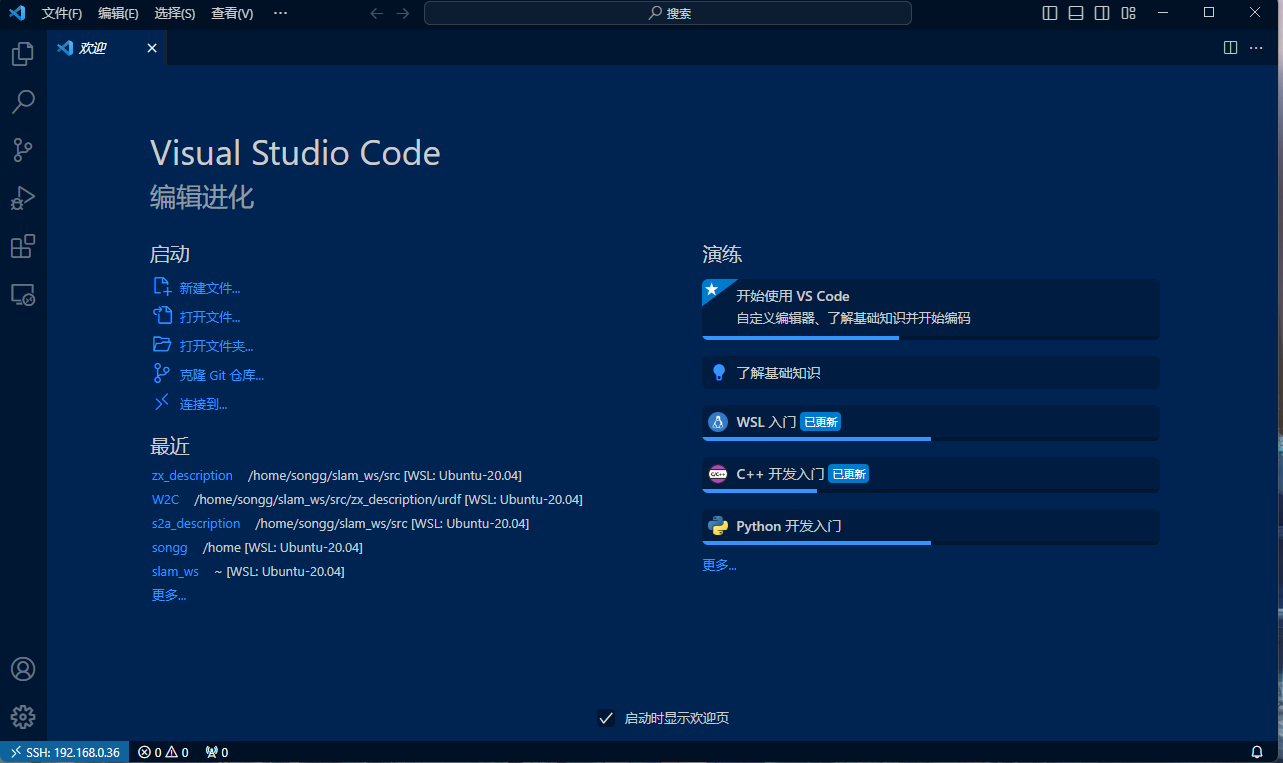Open the Extensions view
Viewport: 1283px width, 763px height.
[22, 246]
